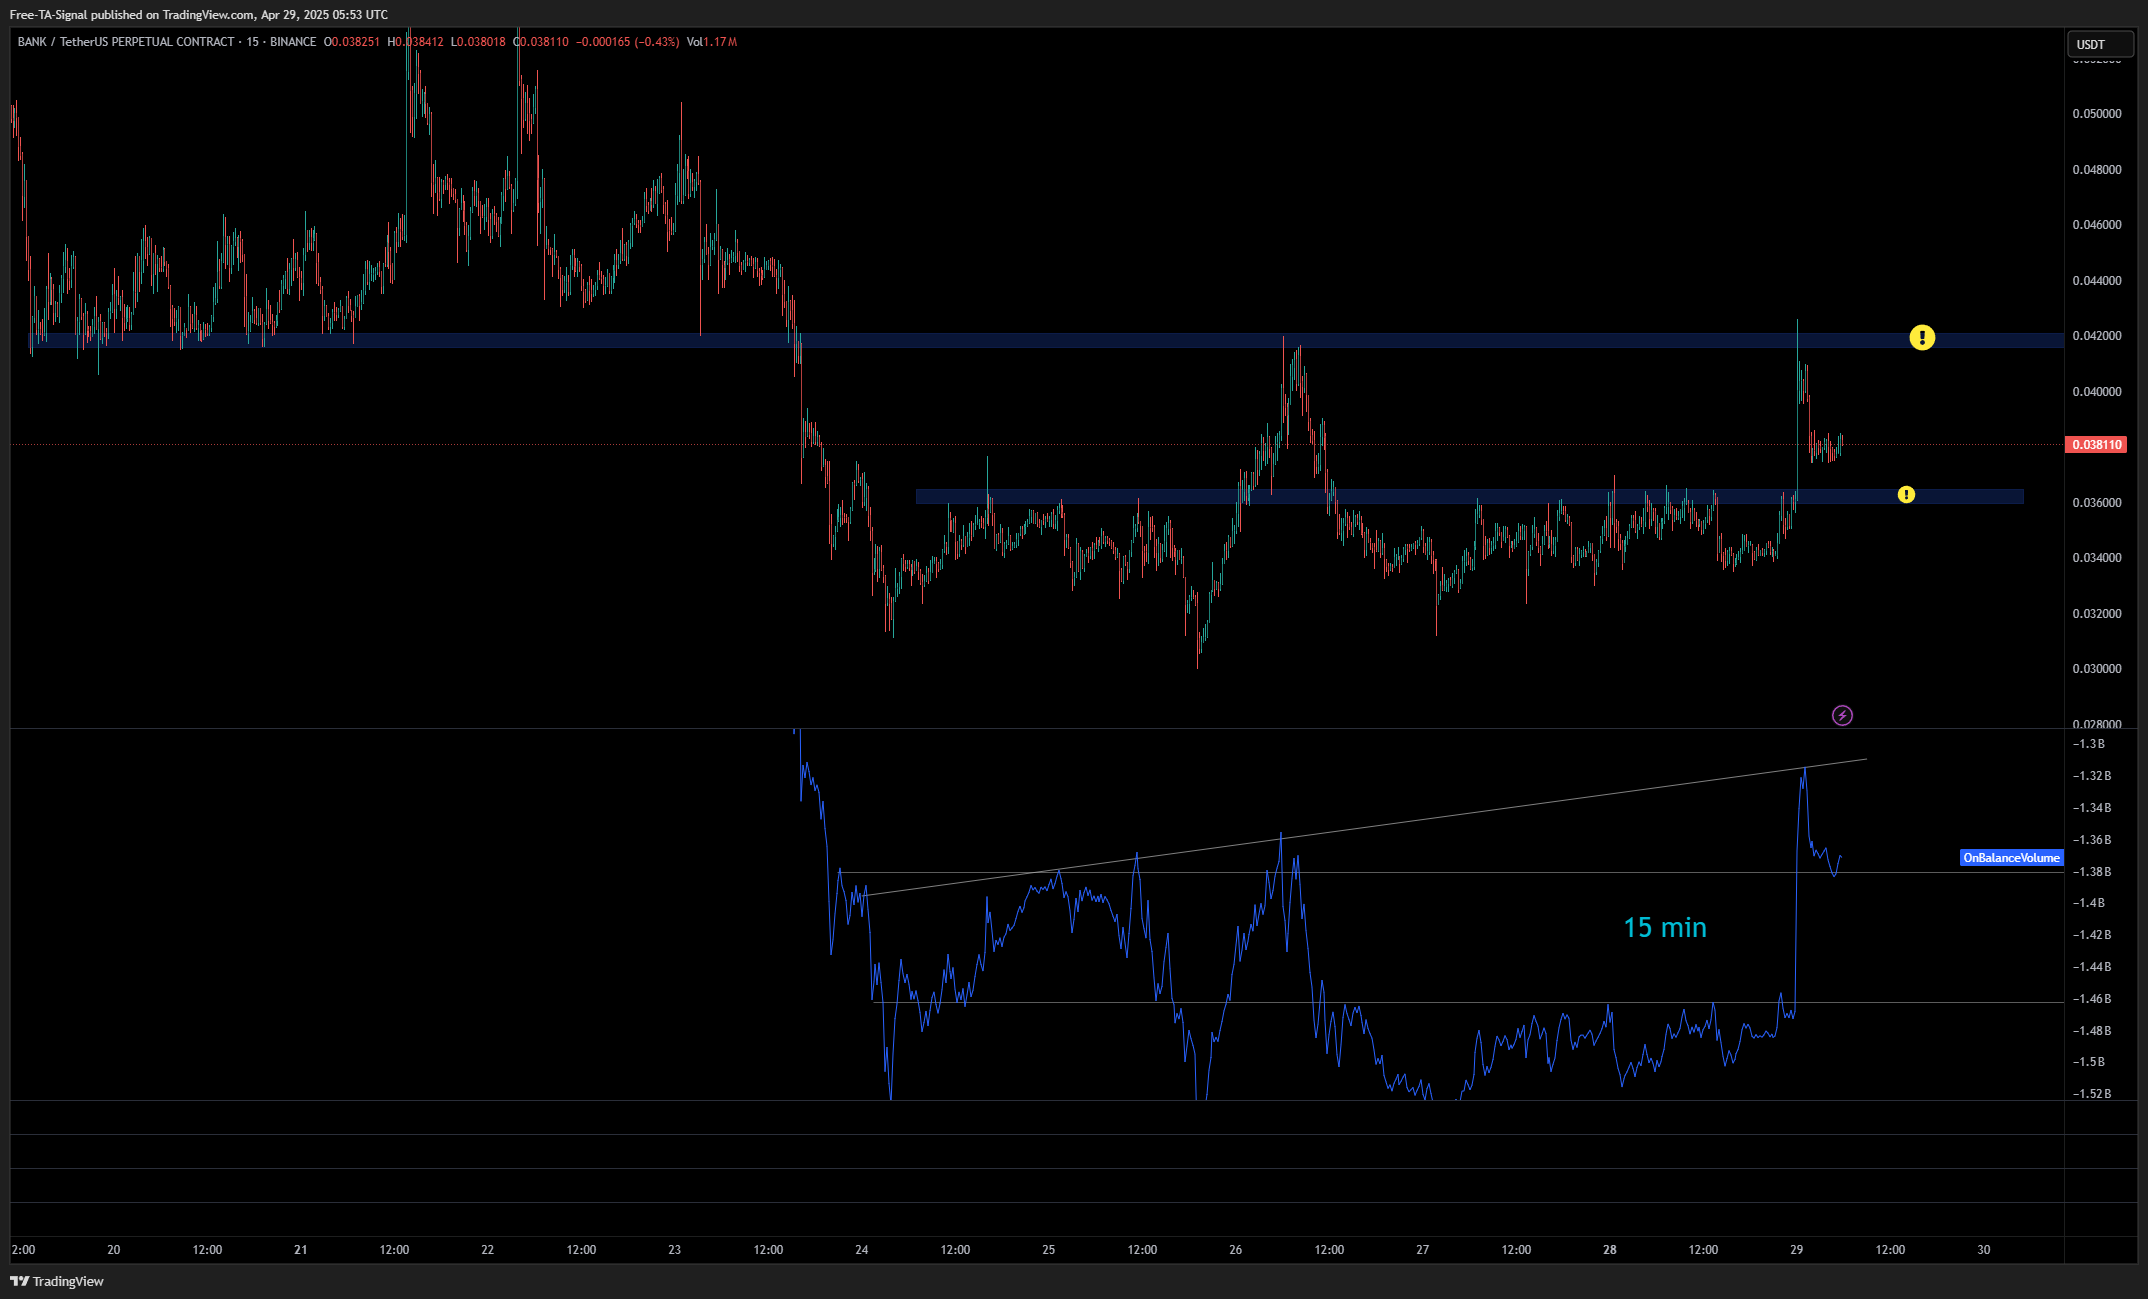Image resolution: width=2148 pixels, height=1299 pixels.
Task: Click the -0.43% change value in header
Action: click(657, 42)
